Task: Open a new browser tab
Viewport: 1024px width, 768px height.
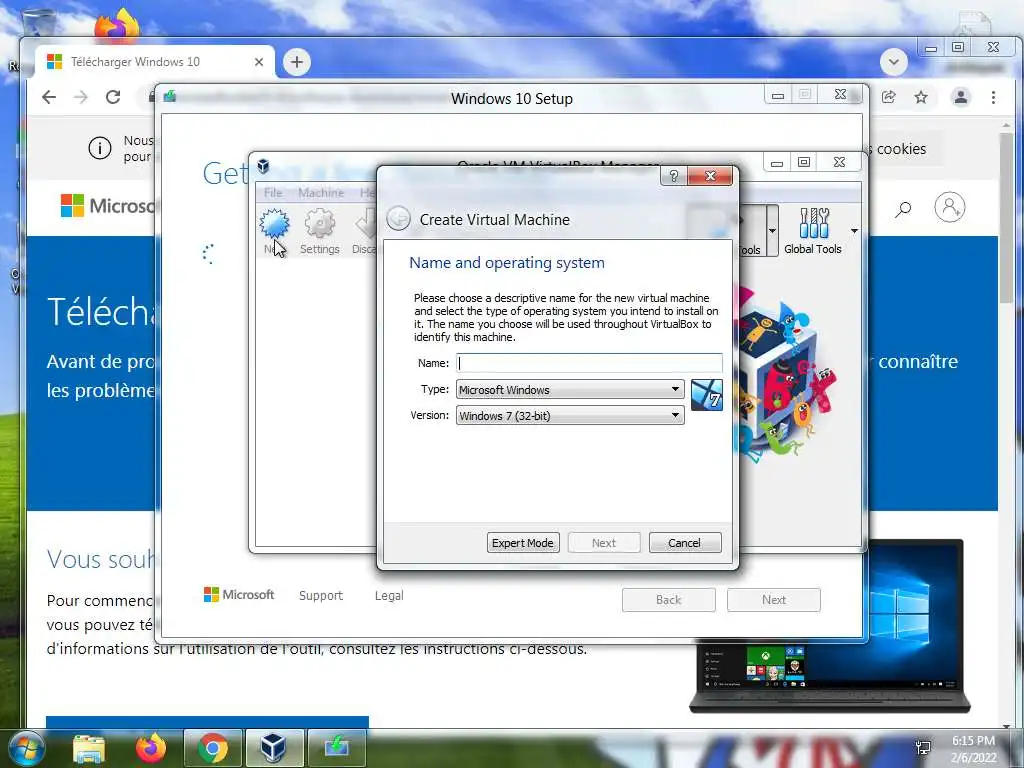Action: pyautogui.click(x=296, y=62)
